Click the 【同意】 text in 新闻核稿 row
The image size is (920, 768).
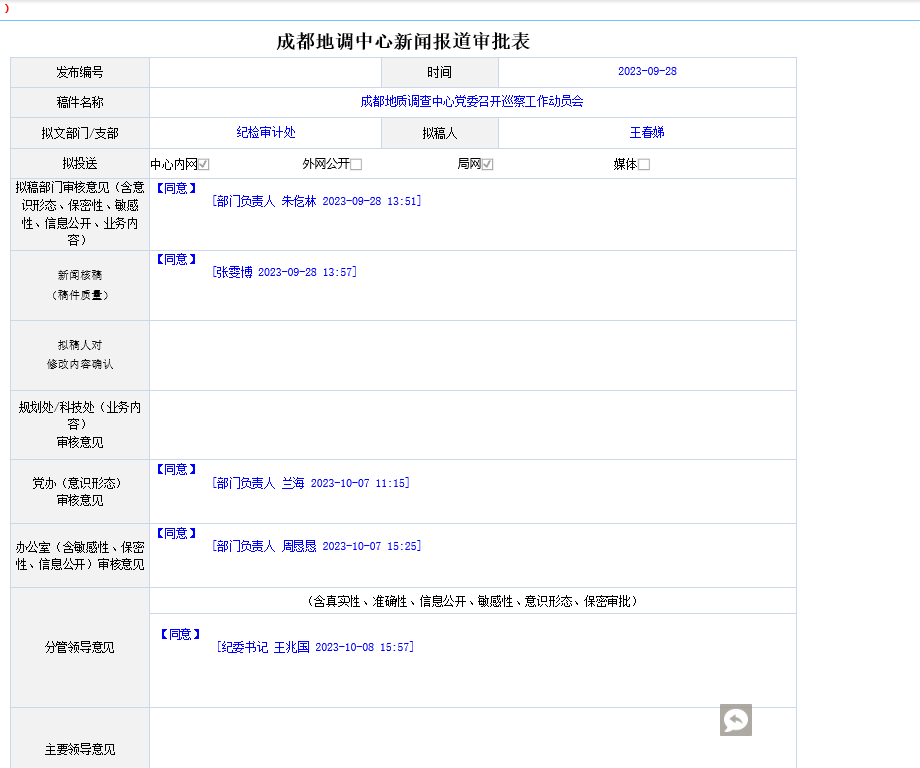(176, 259)
